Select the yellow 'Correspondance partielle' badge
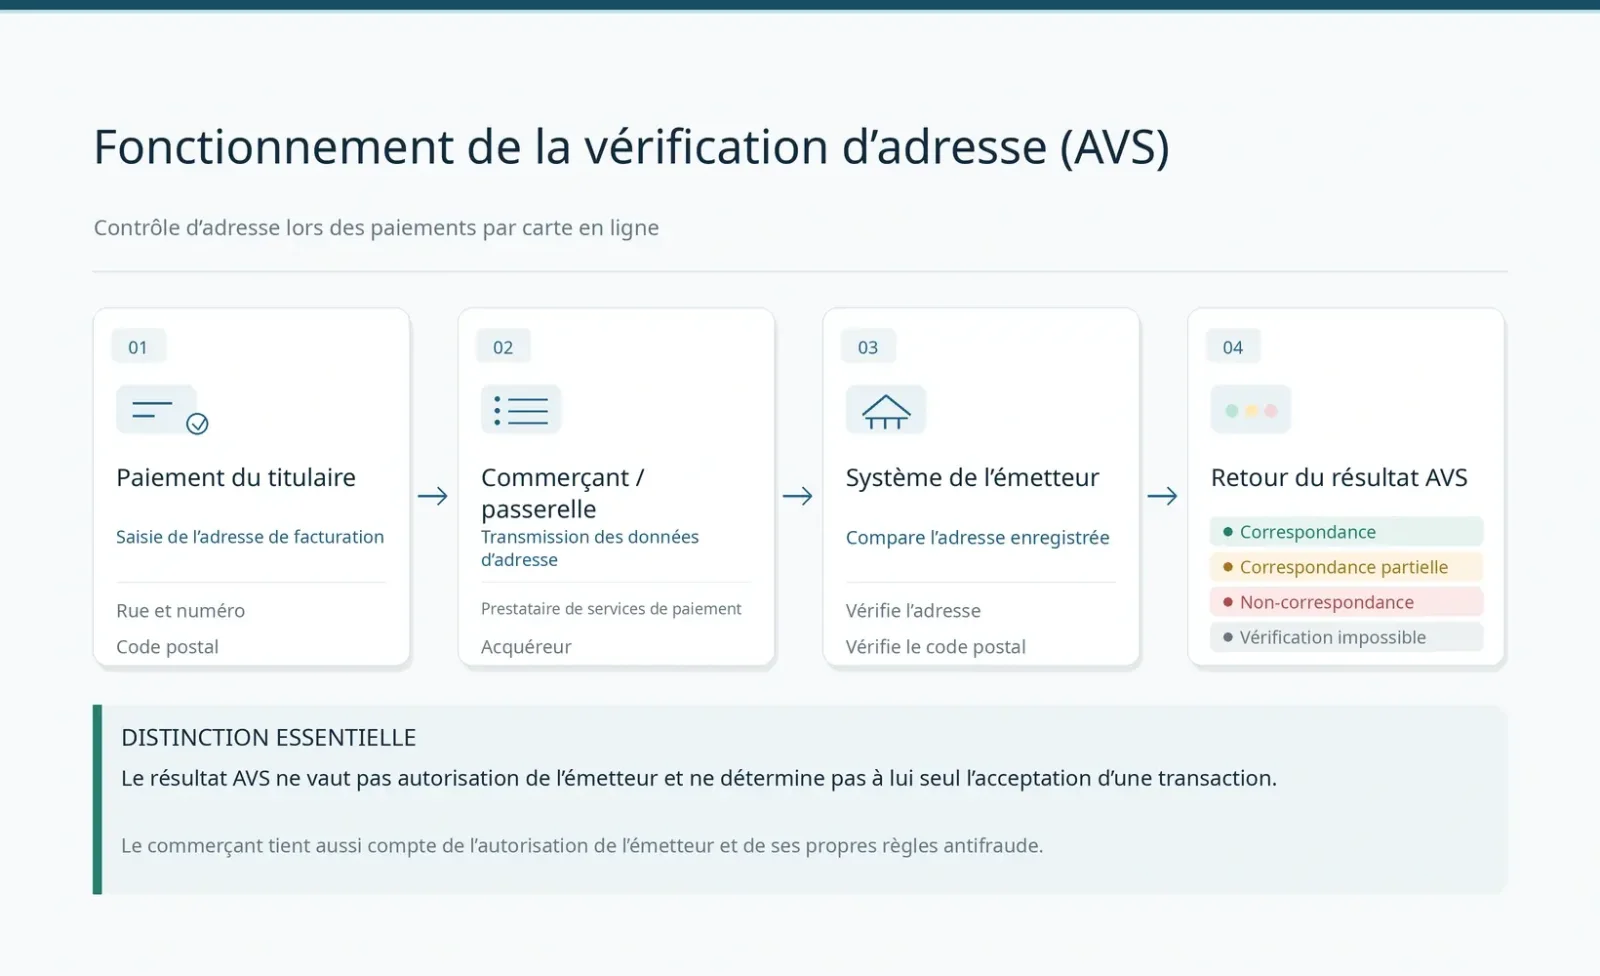This screenshot has height=976, width=1600. click(x=1346, y=567)
